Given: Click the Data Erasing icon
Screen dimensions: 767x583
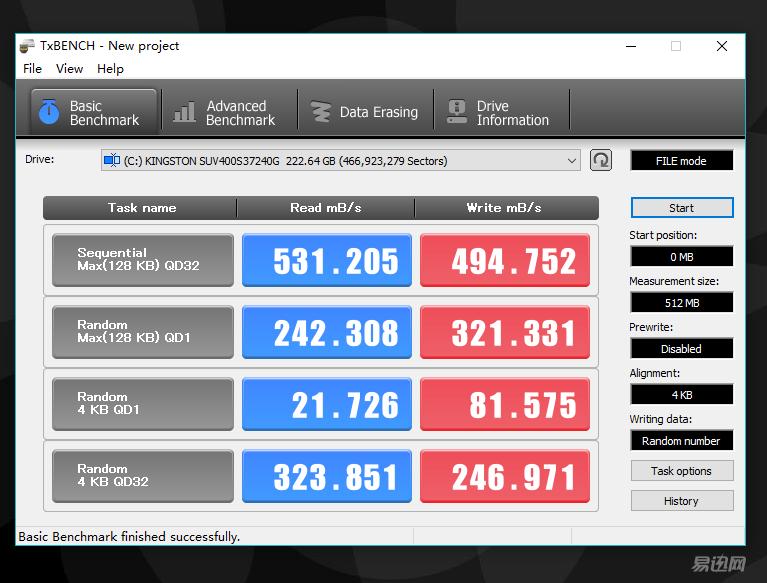Looking at the screenshot, I should pyautogui.click(x=320, y=112).
